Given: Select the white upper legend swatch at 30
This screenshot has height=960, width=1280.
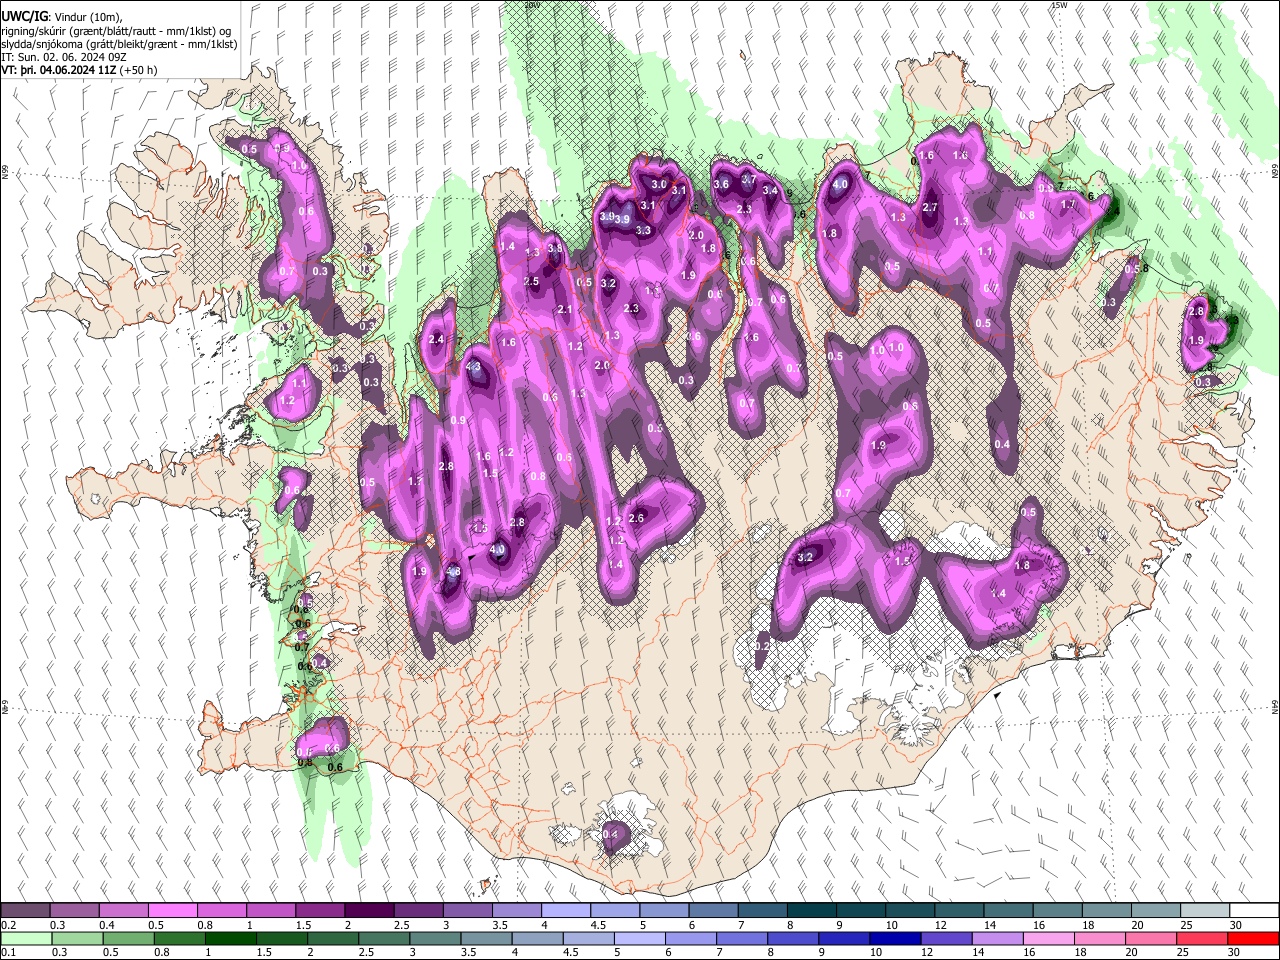Looking at the screenshot, I should click(x=1254, y=911).
